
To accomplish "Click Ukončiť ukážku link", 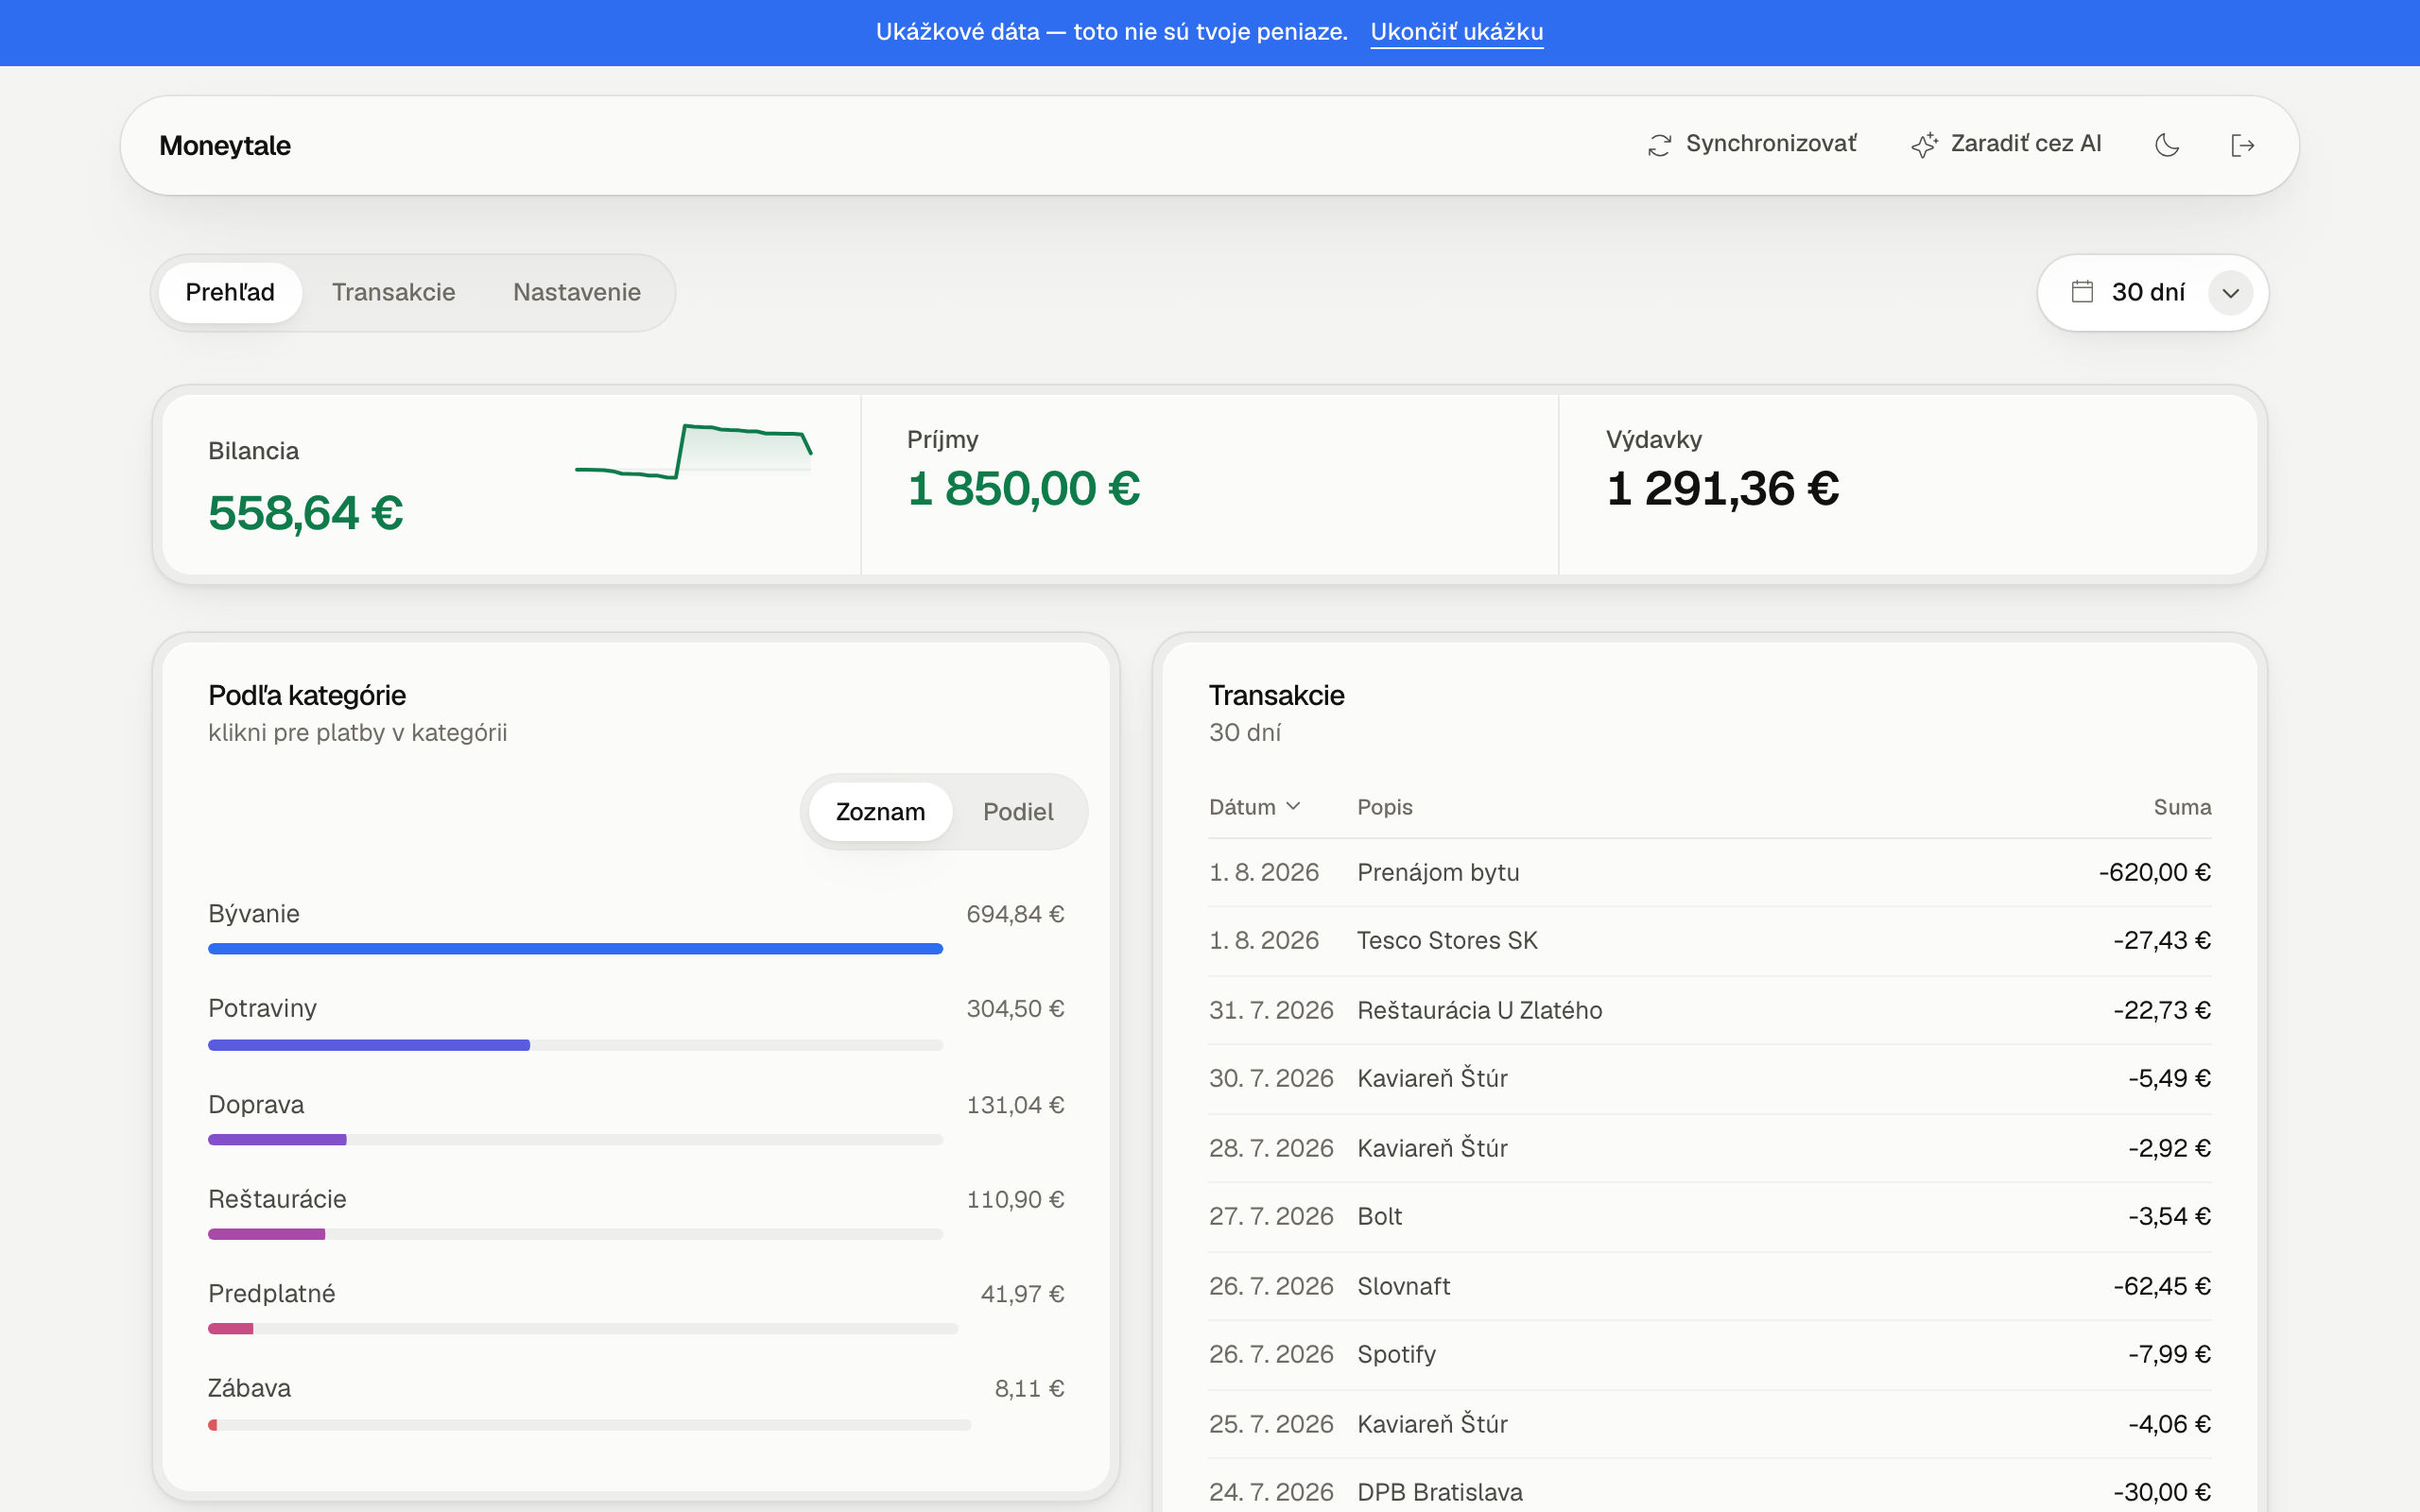I will coord(1456,32).
